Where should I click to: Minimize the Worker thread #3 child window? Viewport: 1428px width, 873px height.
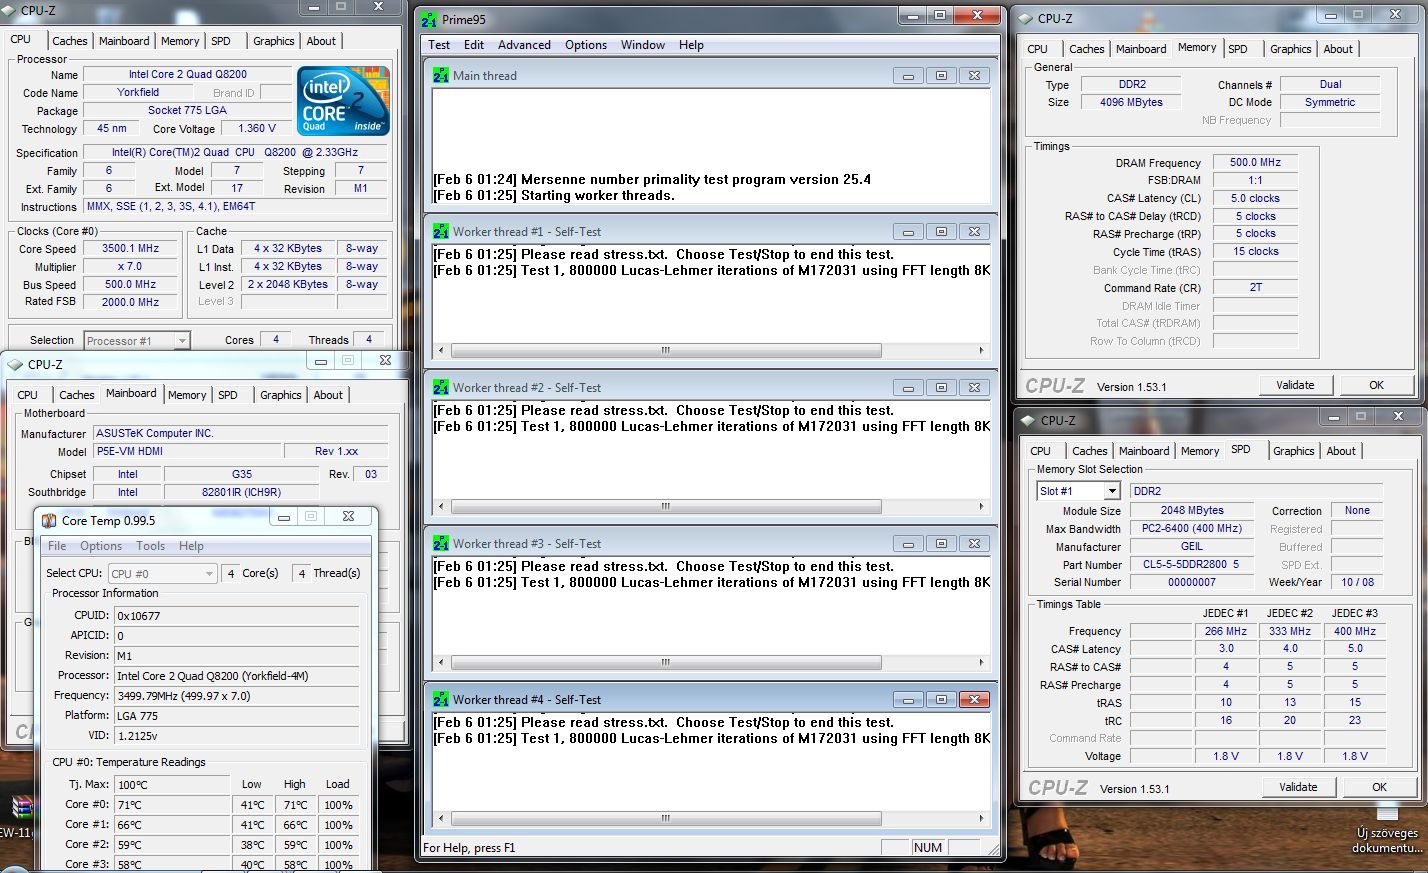pos(908,544)
